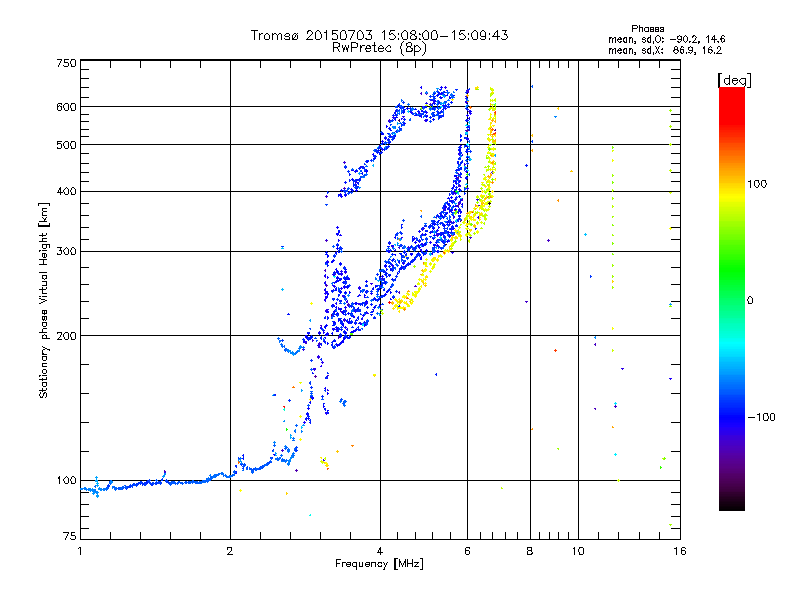
Task: Click the green region of the colorbar near 0
Action: (x=732, y=286)
